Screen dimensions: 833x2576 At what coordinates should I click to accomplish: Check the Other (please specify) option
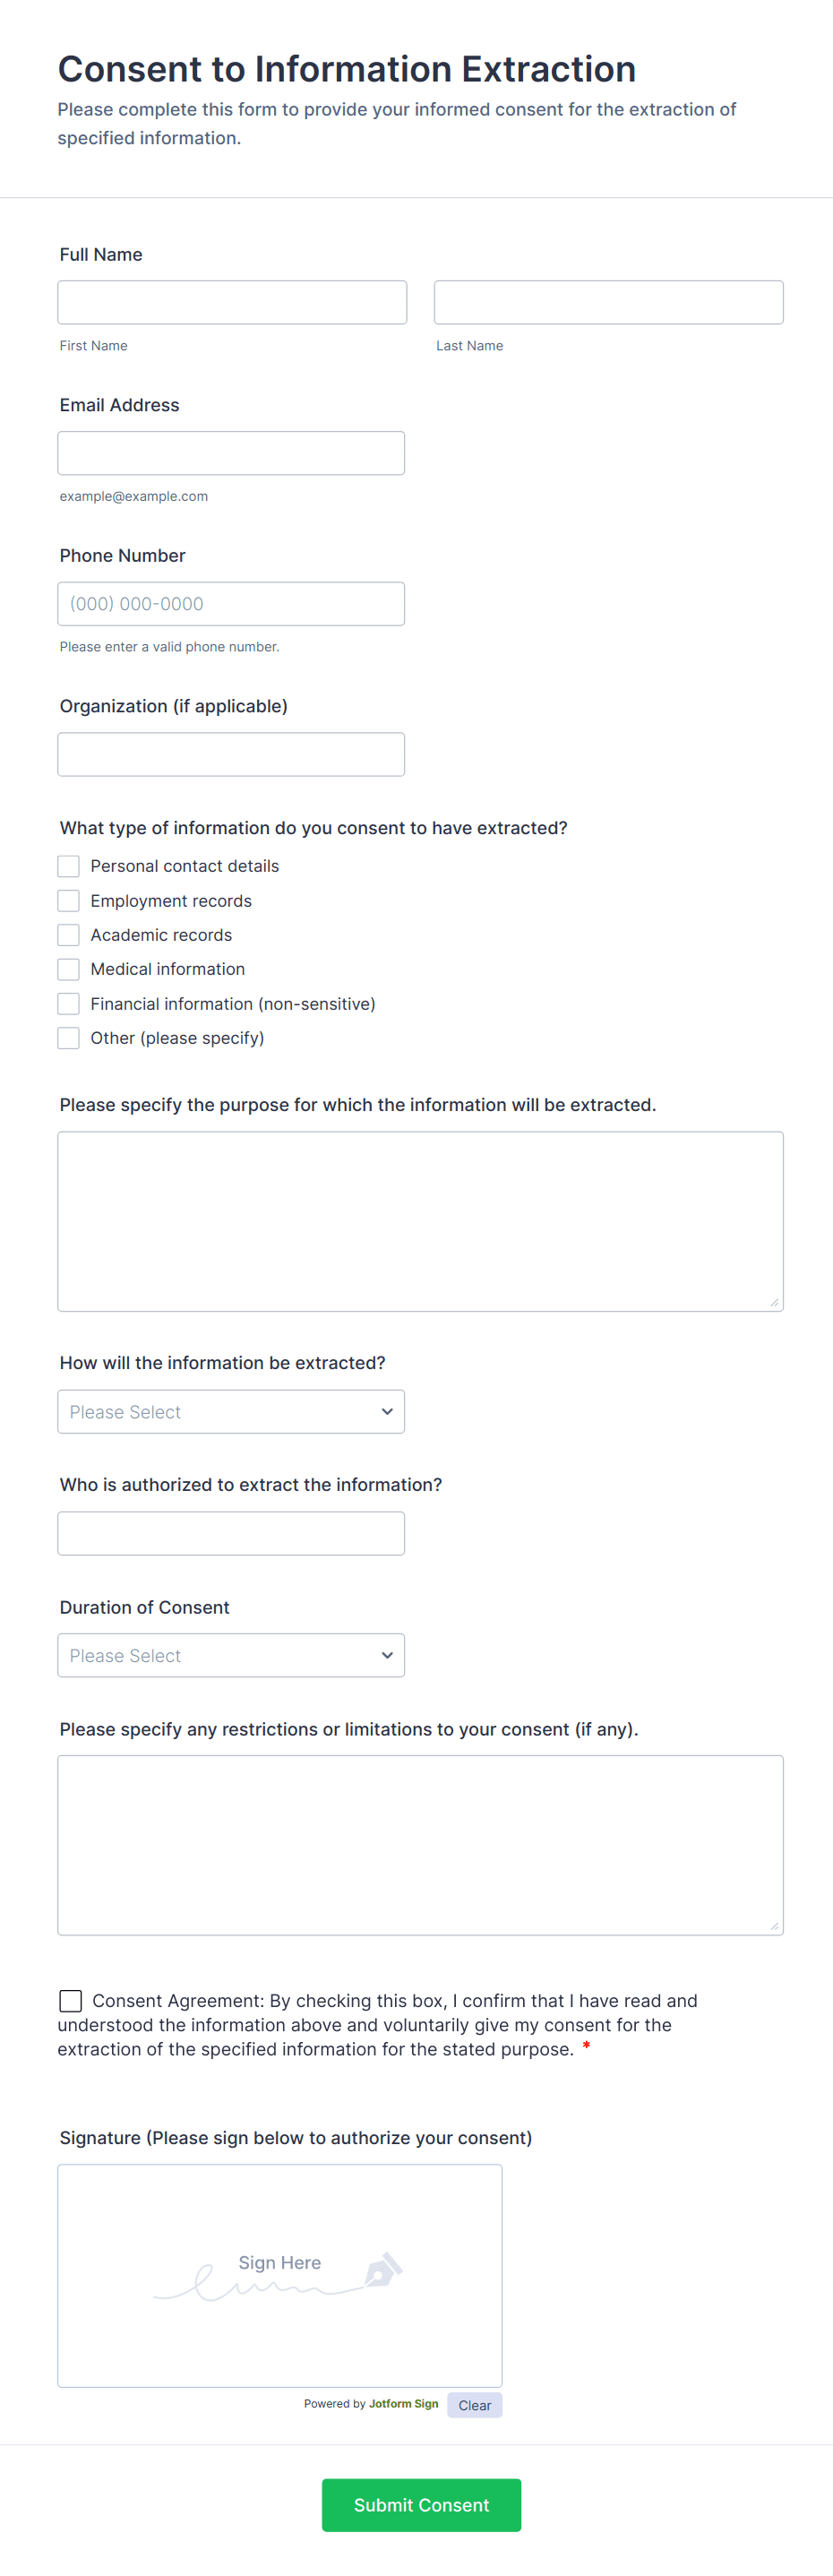pyautogui.click(x=68, y=1037)
